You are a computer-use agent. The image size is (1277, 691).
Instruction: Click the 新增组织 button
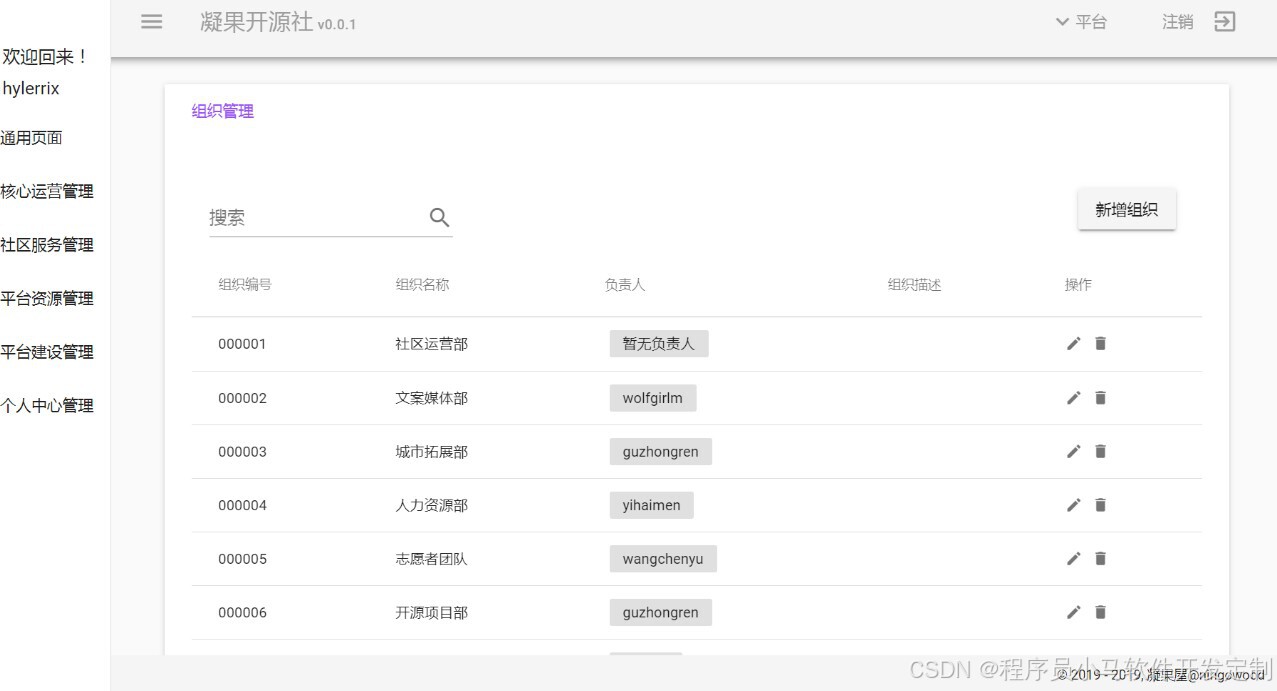pos(1126,208)
